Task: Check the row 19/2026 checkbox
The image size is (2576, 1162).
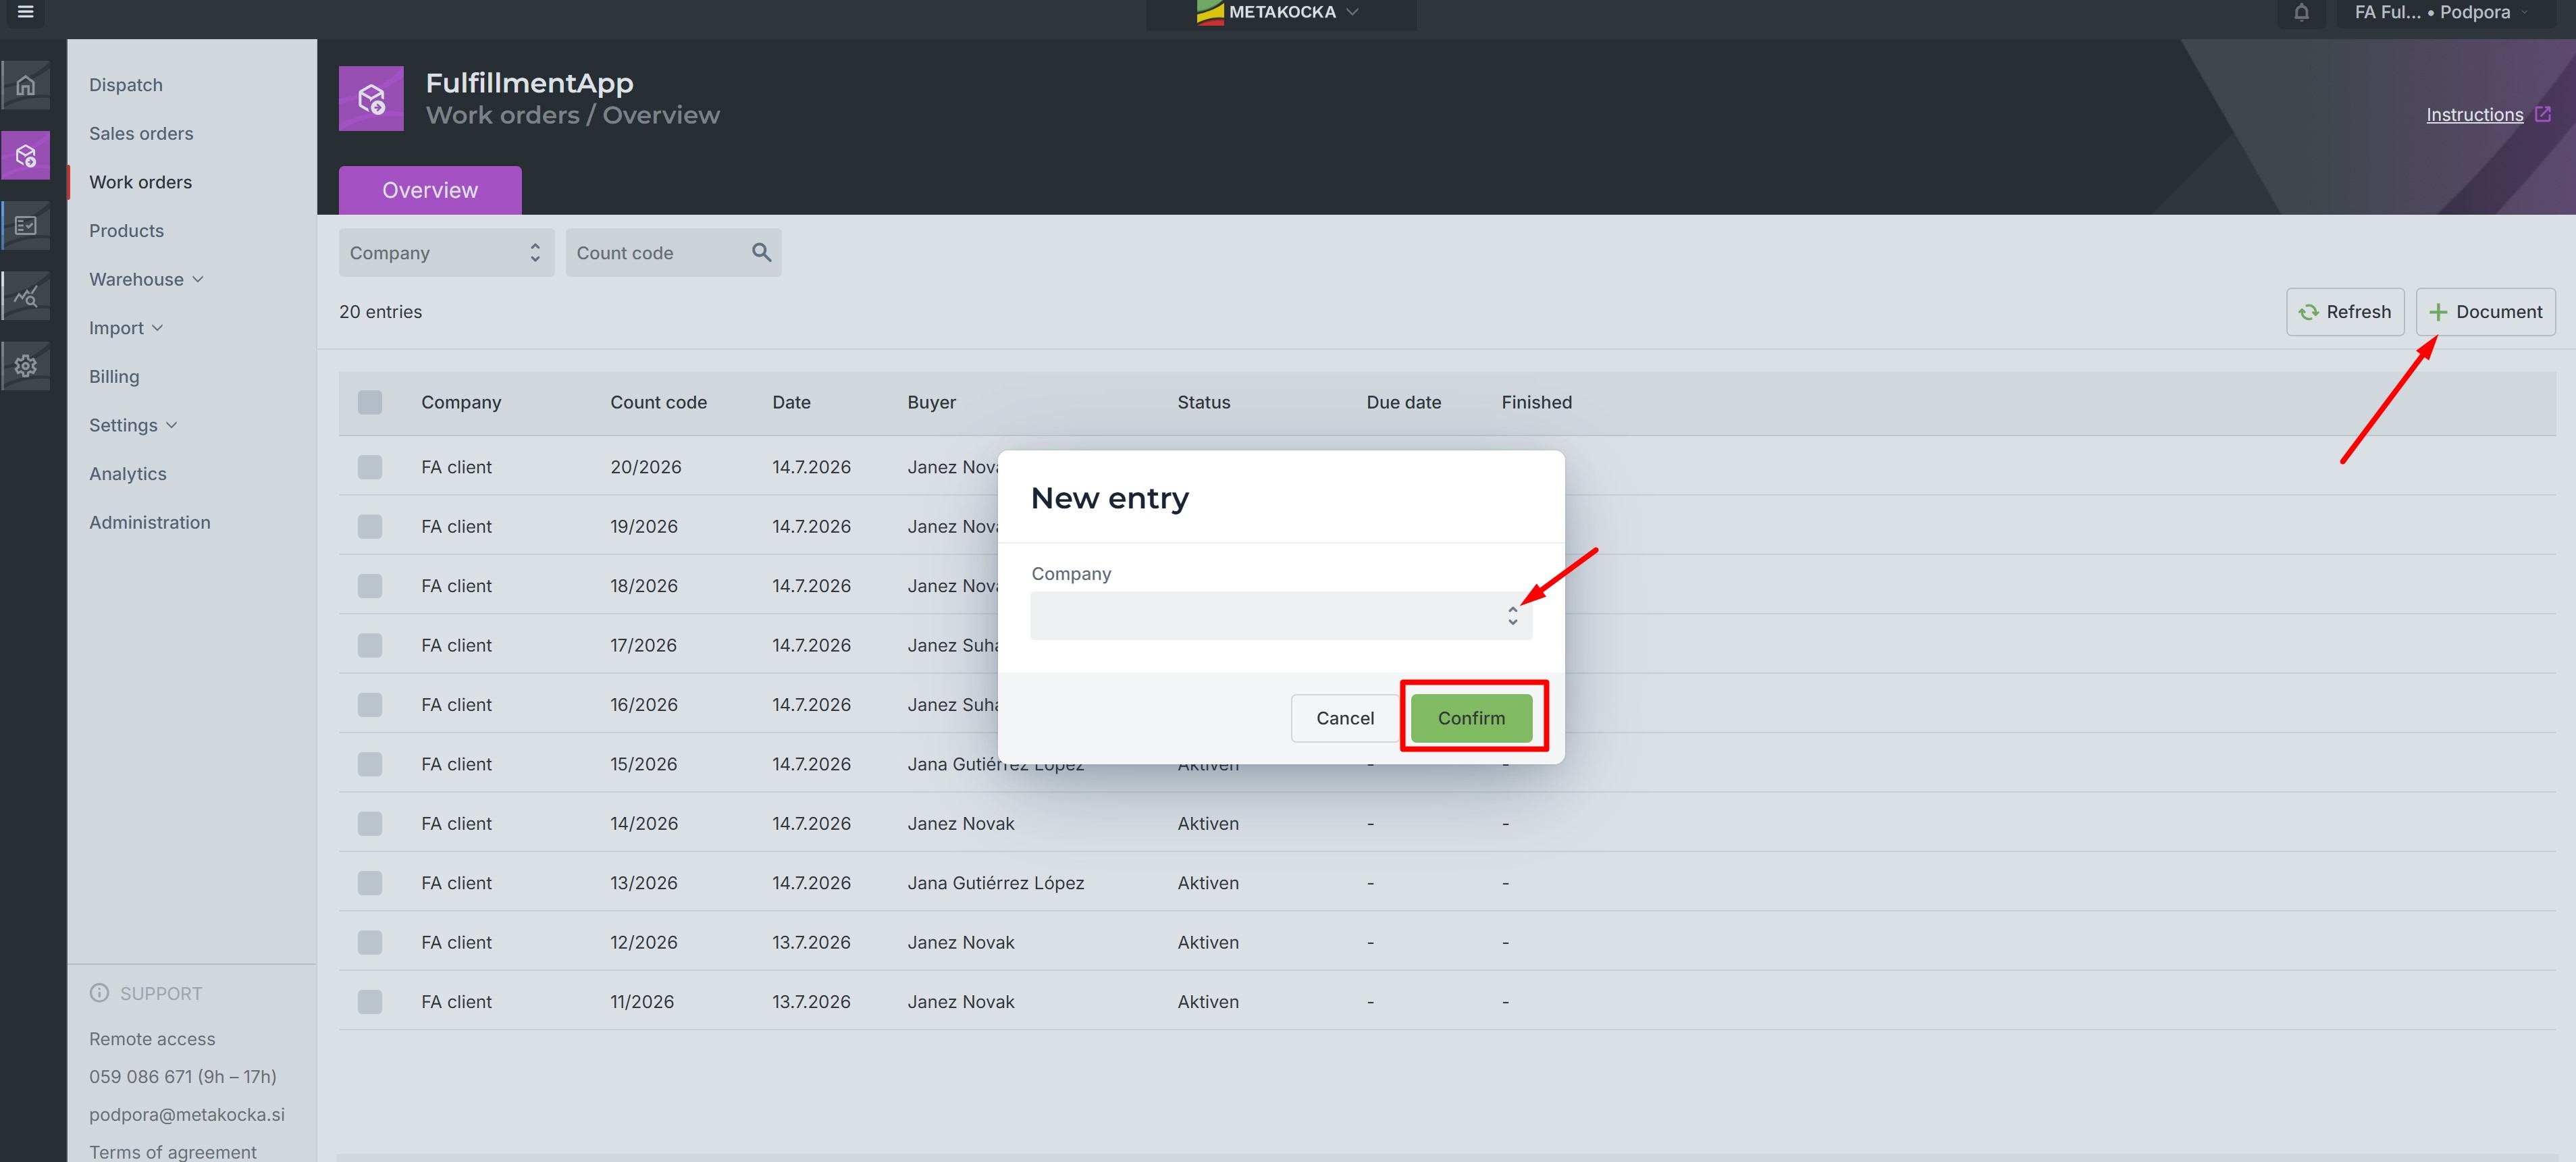Action: click(370, 526)
